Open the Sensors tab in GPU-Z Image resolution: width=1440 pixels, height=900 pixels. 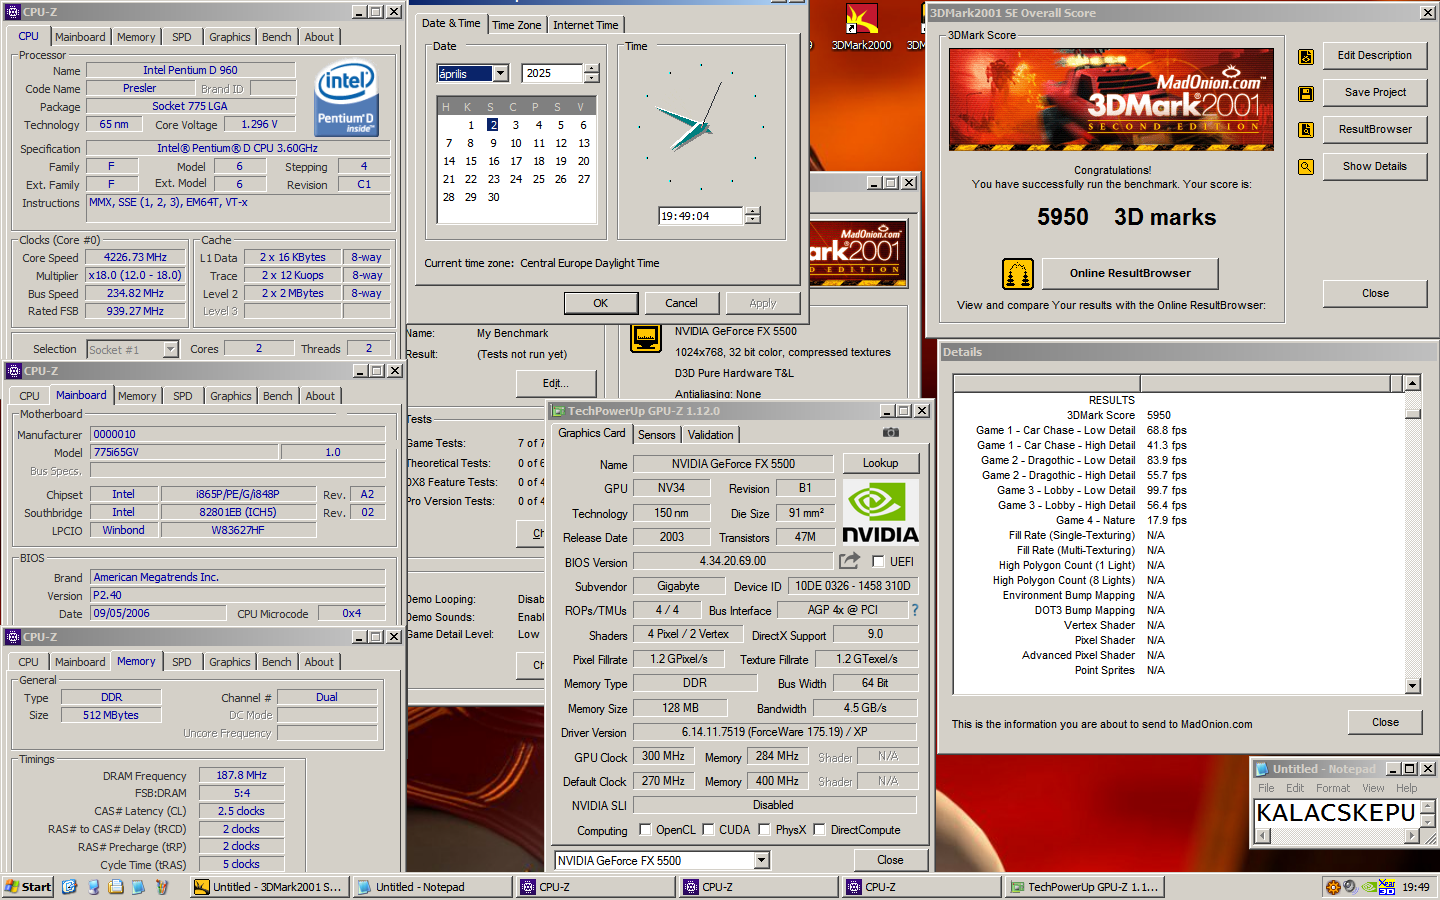pyautogui.click(x=657, y=435)
